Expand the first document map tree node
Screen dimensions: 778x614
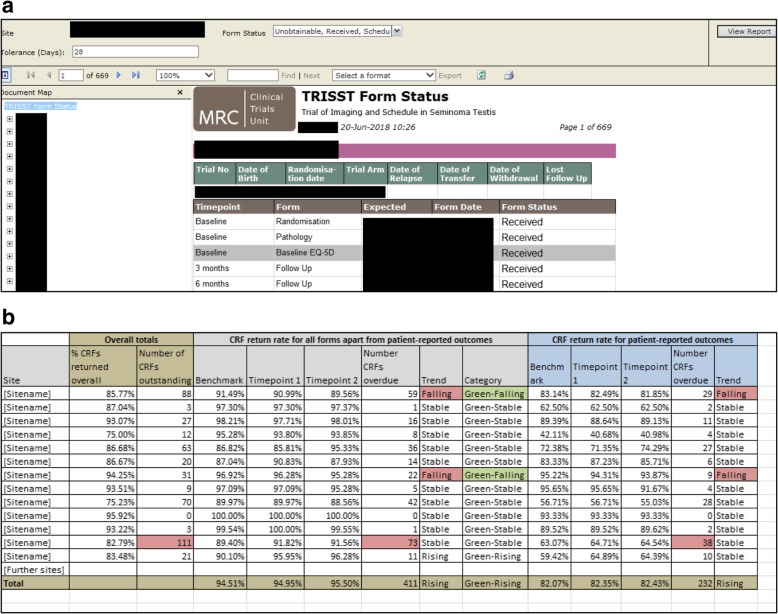point(9,119)
